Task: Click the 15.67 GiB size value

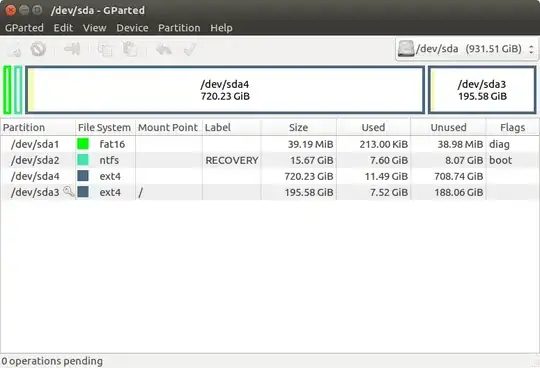Action: (x=312, y=160)
